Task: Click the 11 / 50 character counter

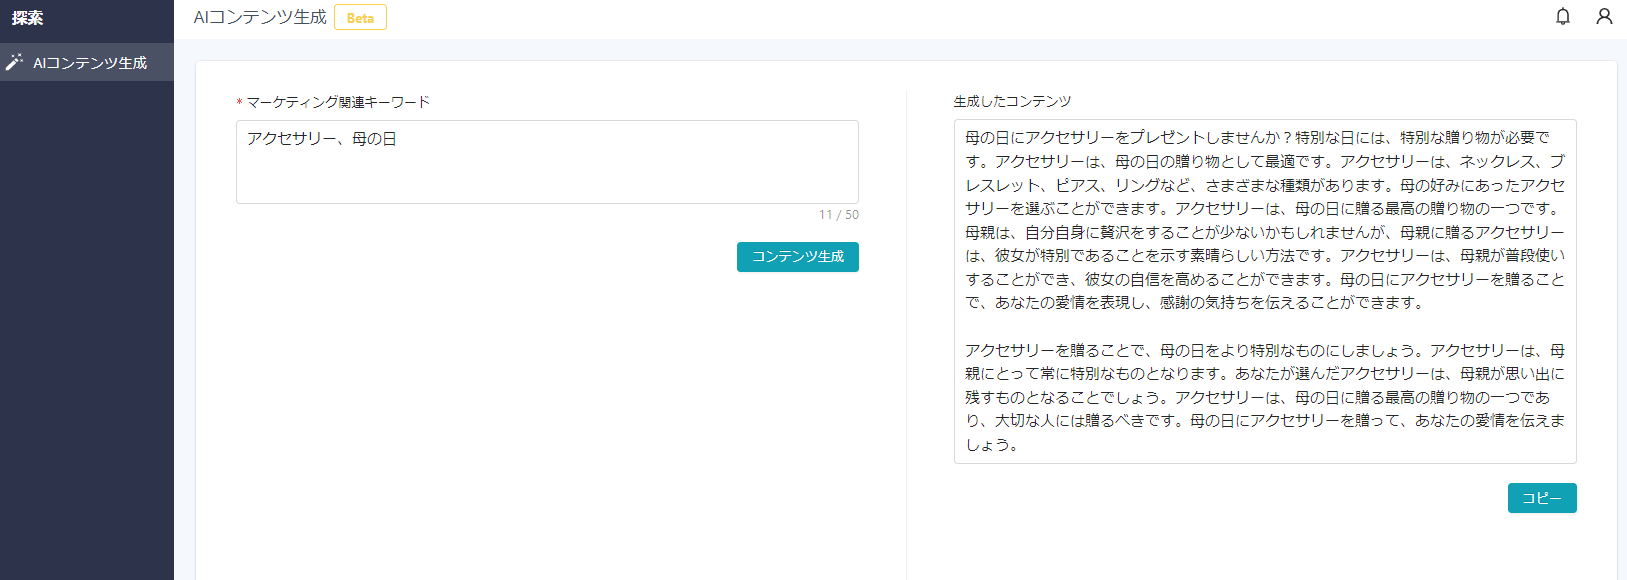Action: pyautogui.click(x=838, y=215)
